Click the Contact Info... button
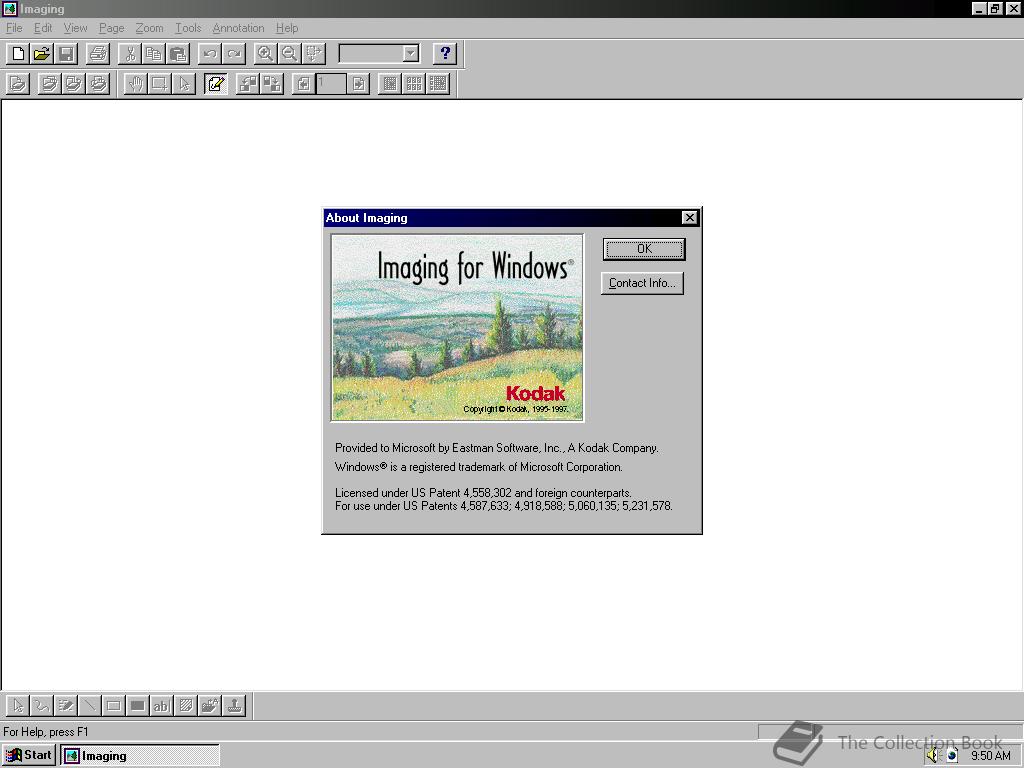The width and height of the screenshot is (1024, 768). click(642, 283)
